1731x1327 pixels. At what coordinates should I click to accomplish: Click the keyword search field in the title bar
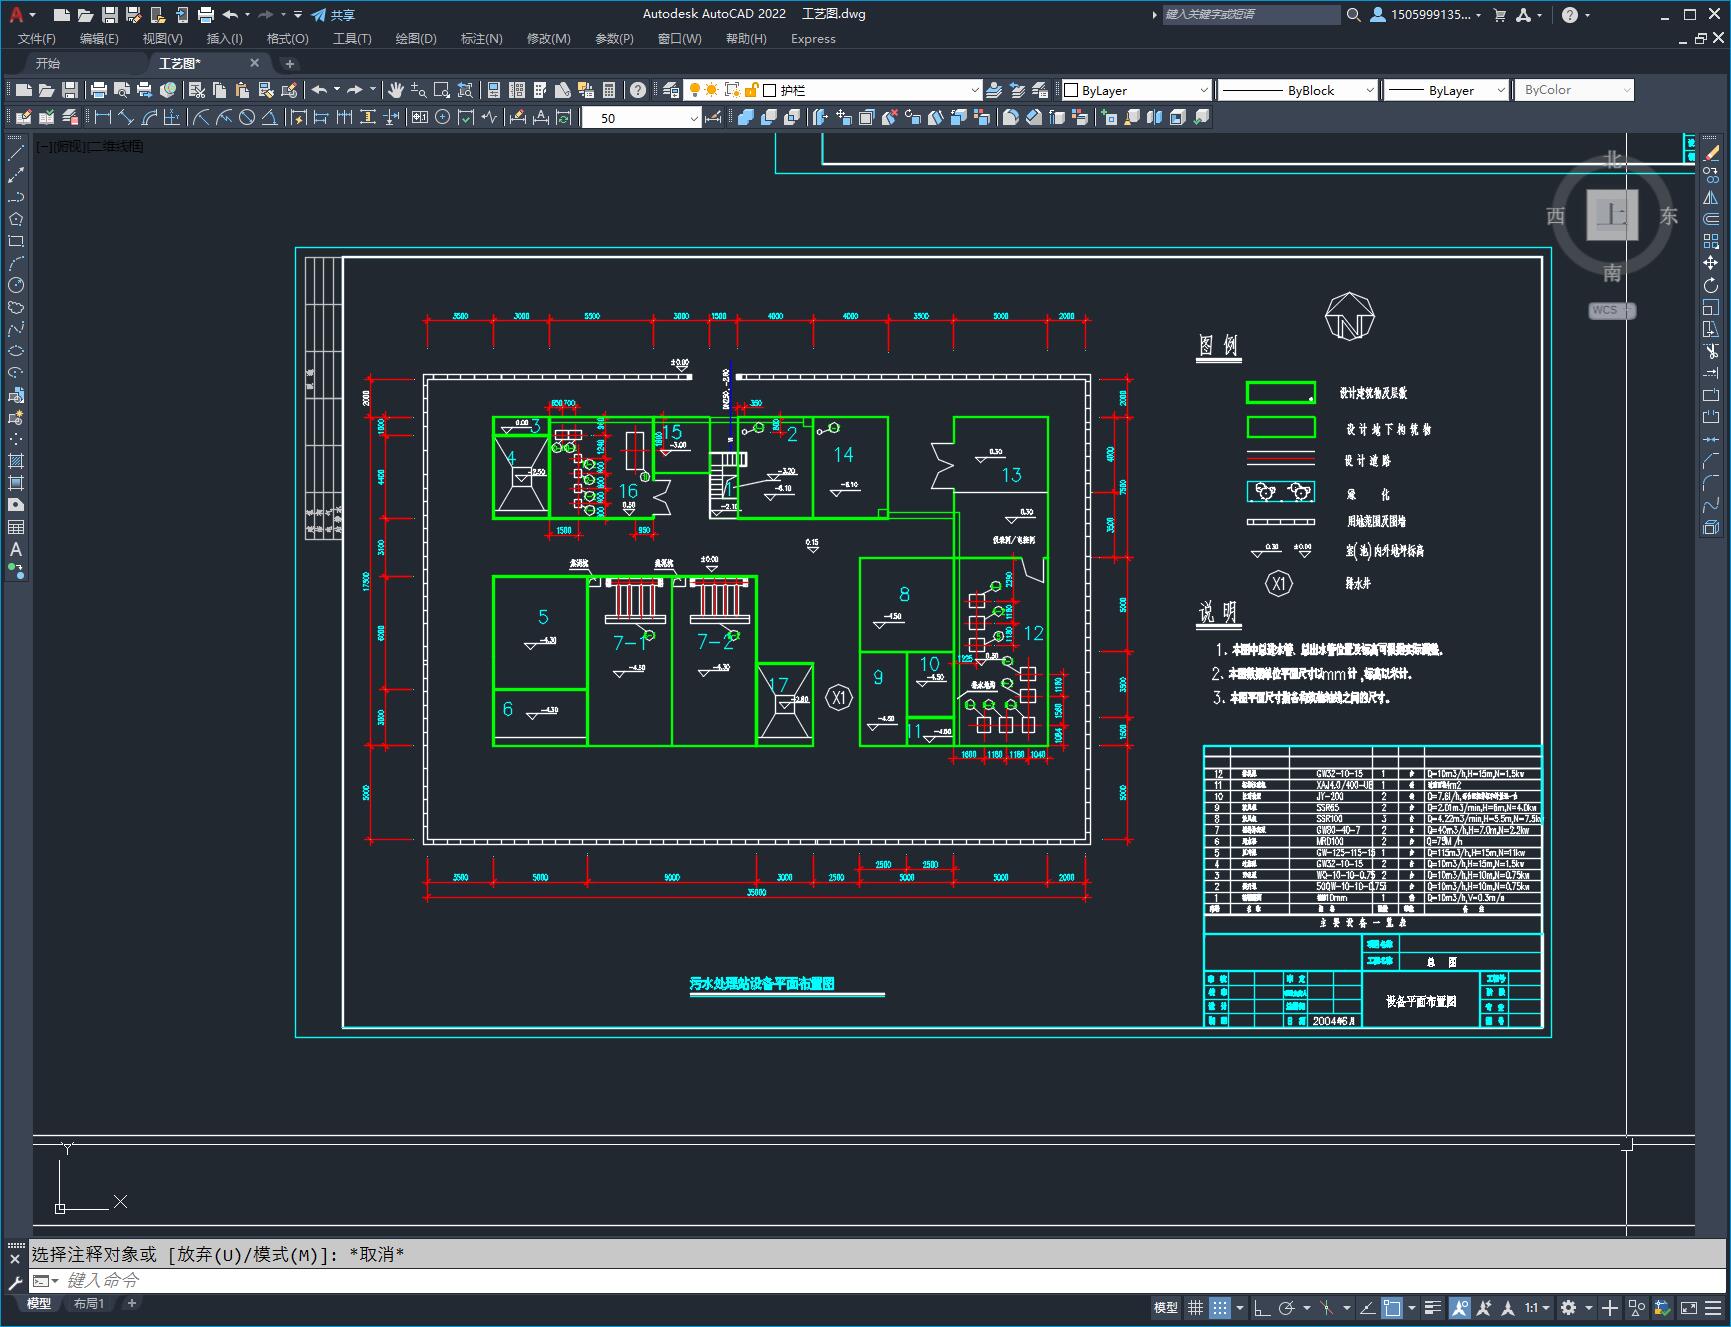click(1250, 15)
